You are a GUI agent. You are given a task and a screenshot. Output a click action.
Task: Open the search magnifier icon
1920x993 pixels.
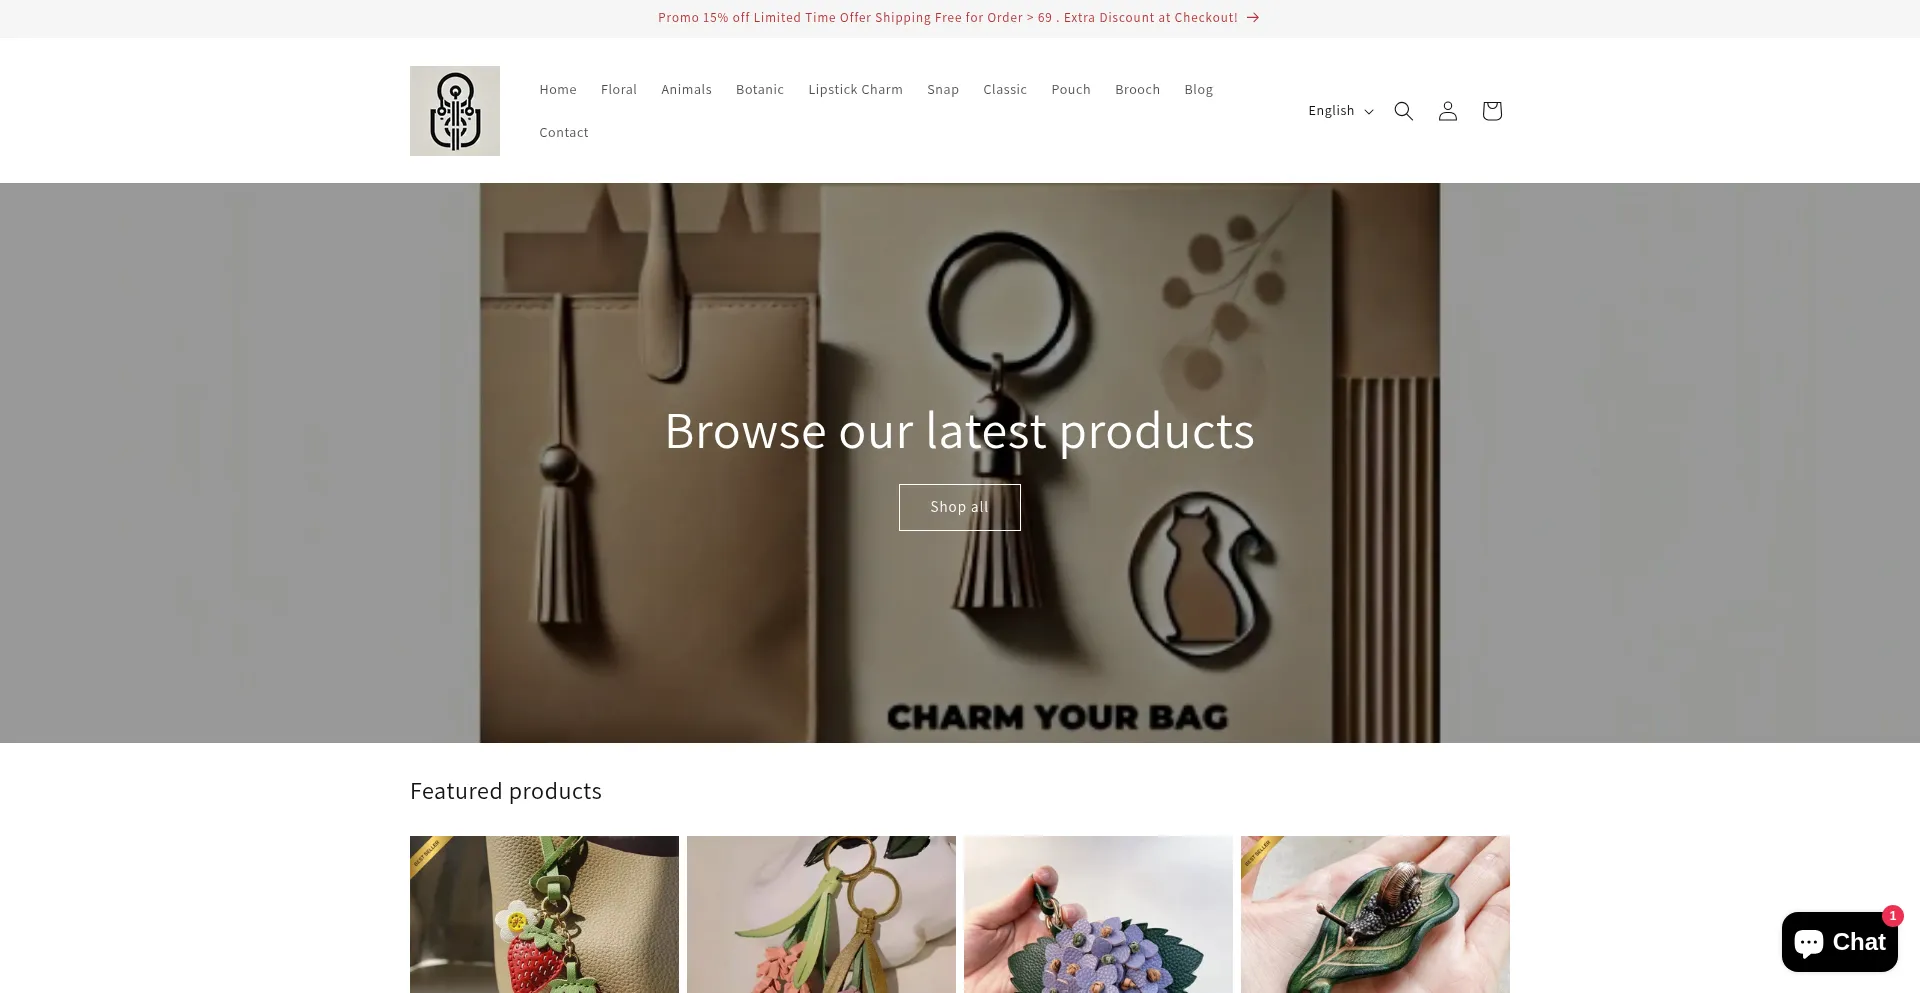click(x=1403, y=111)
